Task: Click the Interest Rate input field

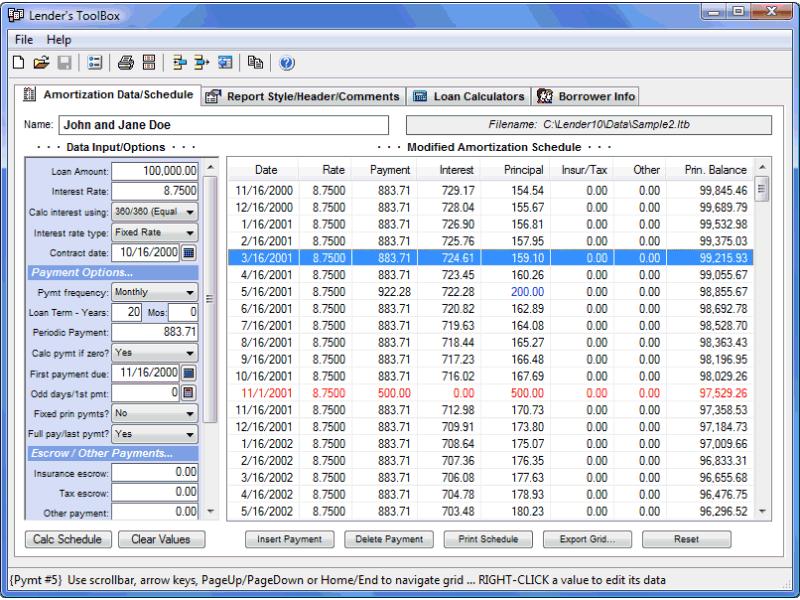Action: click(x=155, y=191)
